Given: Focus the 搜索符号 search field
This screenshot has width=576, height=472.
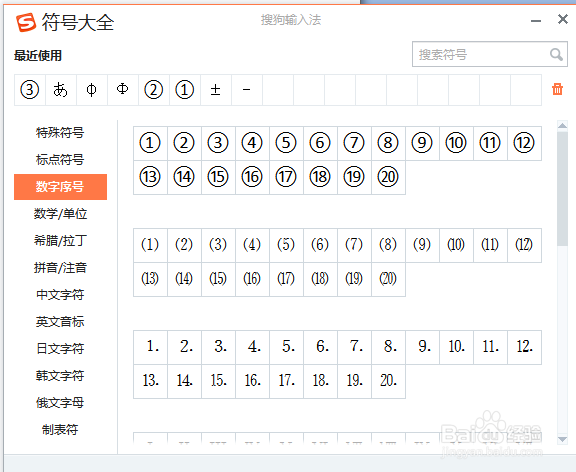Looking at the screenshot, I should pos(490,54).
